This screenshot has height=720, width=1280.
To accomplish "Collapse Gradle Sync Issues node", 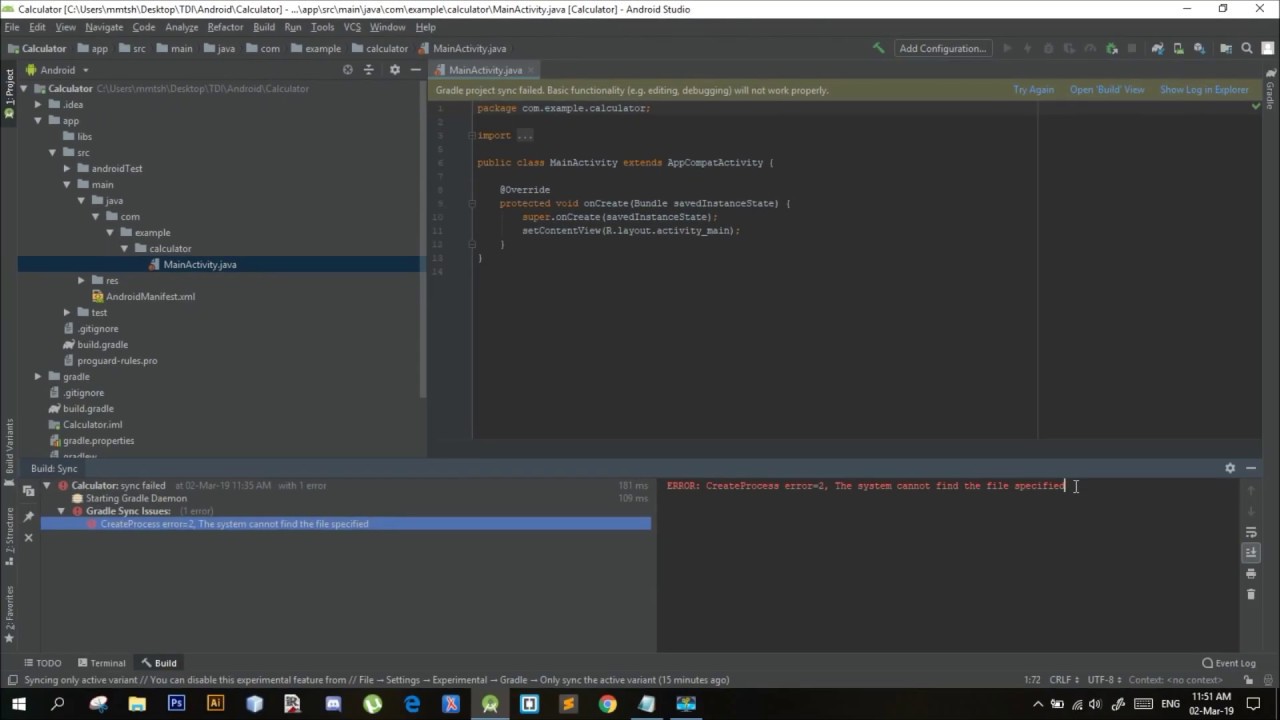I will [61, 511].
